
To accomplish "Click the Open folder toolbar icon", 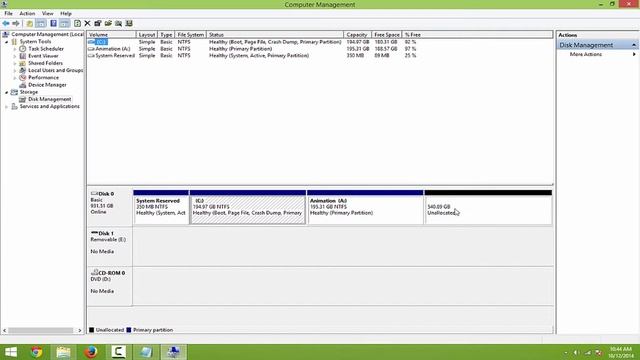I will pos(108,24).
